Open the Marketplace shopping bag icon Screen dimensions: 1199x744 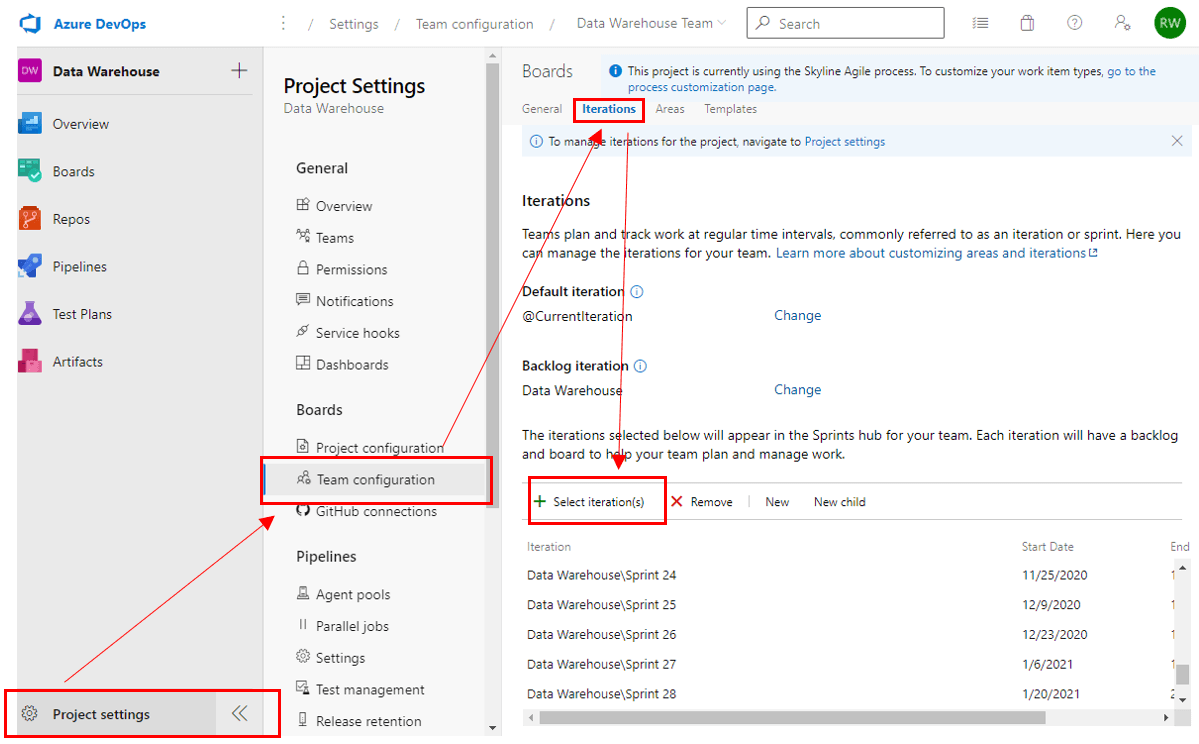pyautogui.click(x=1027, y=22)
